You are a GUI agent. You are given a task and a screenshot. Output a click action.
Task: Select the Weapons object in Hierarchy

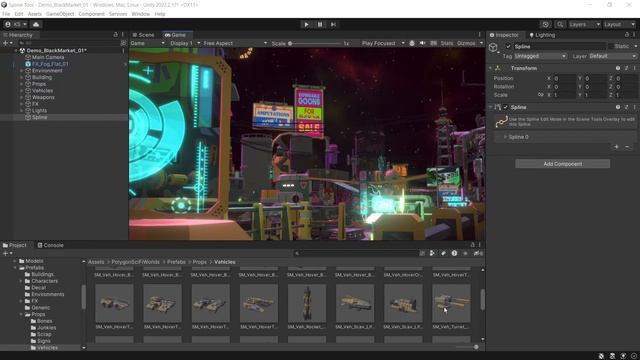pyautogui.click(x=43, y=97)
